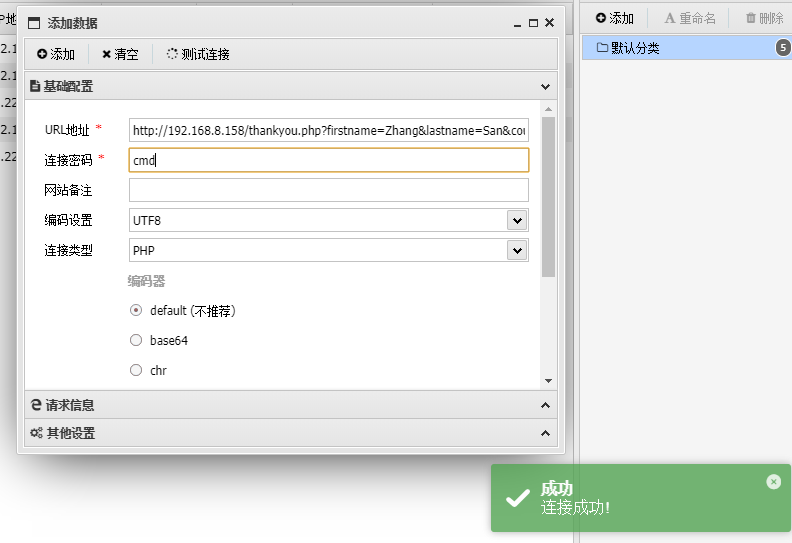
Task: Maximize the 添加数据 dialog window
Action: tap(533, 22)
